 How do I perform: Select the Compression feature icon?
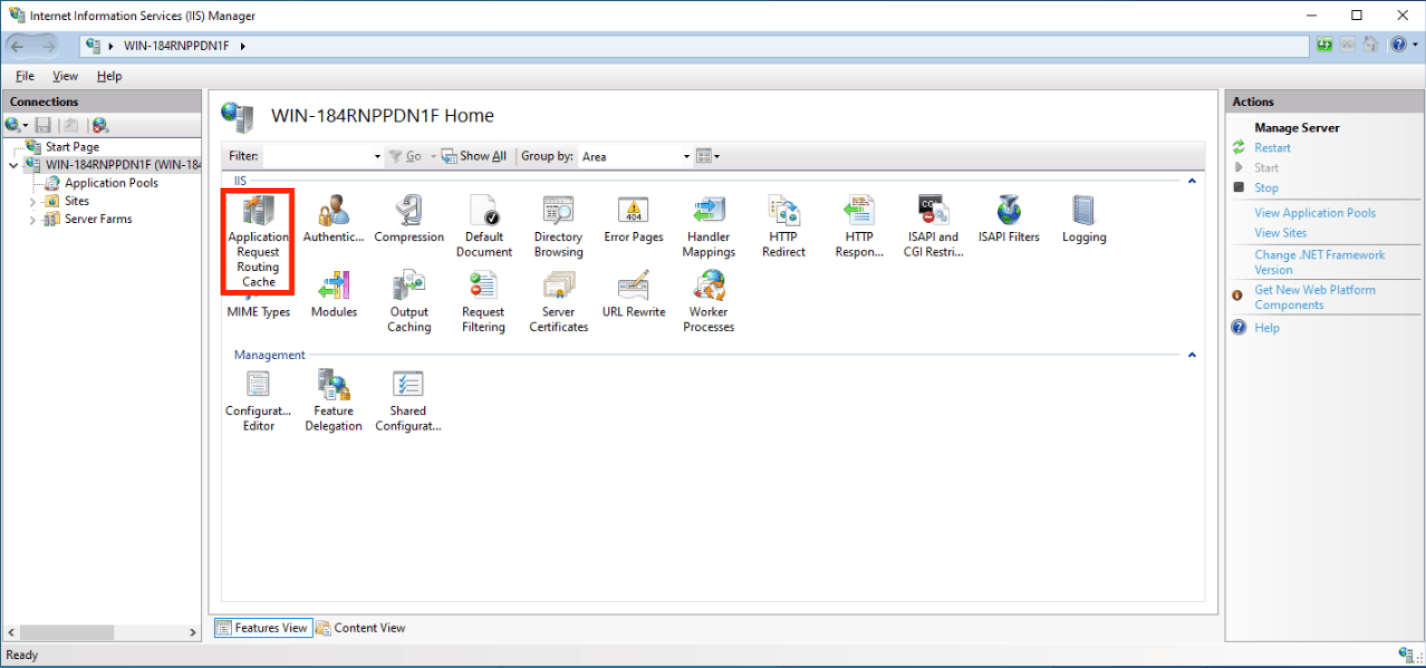tap(409, 220)
